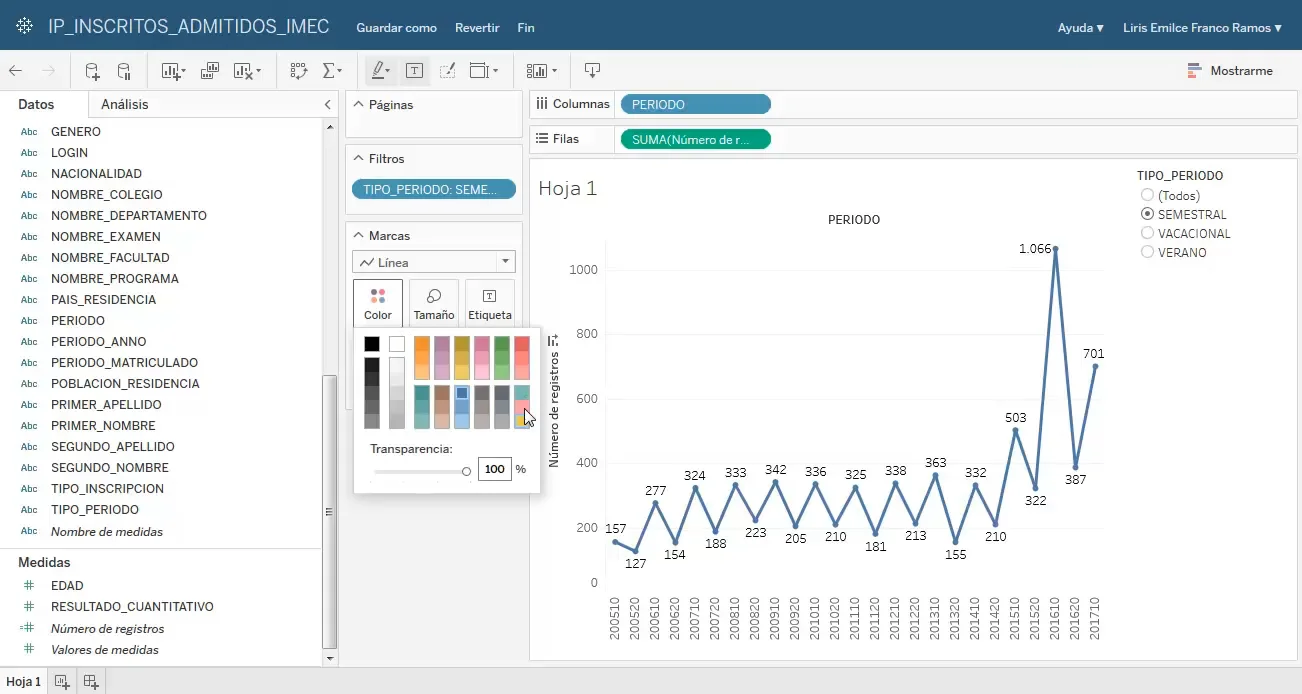Select the SEMESTRAL radio option

1147,214
